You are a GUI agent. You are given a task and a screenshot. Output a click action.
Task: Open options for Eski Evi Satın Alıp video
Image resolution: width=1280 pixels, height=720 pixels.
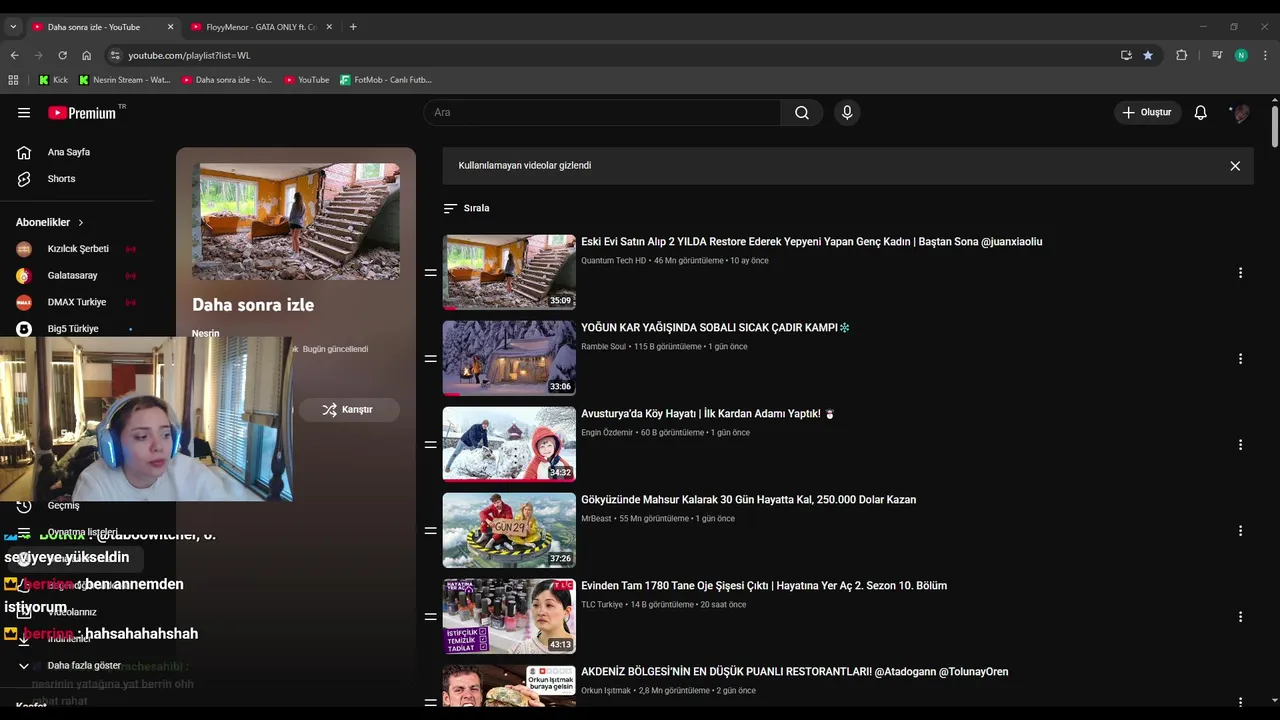pyautogui.click(x=1240, y=273)
